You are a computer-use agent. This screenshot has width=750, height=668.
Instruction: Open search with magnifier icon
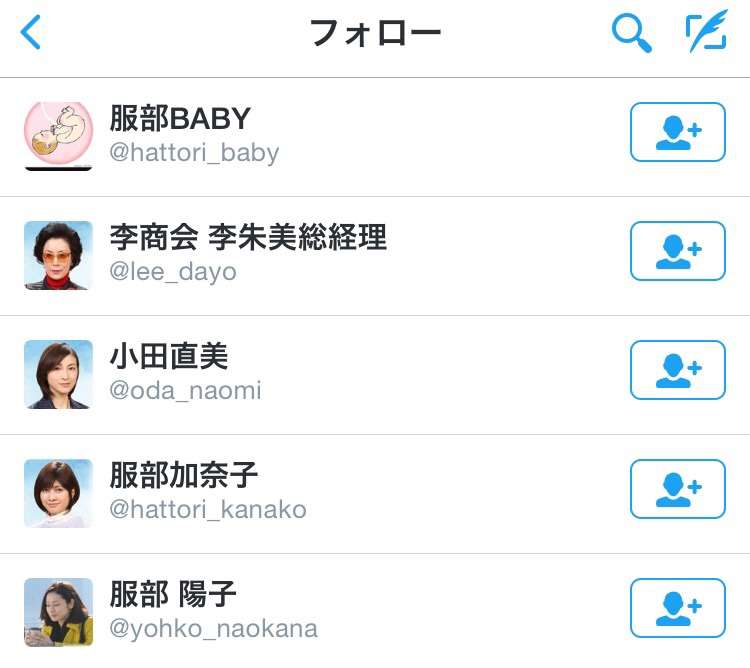coord(631,33)
